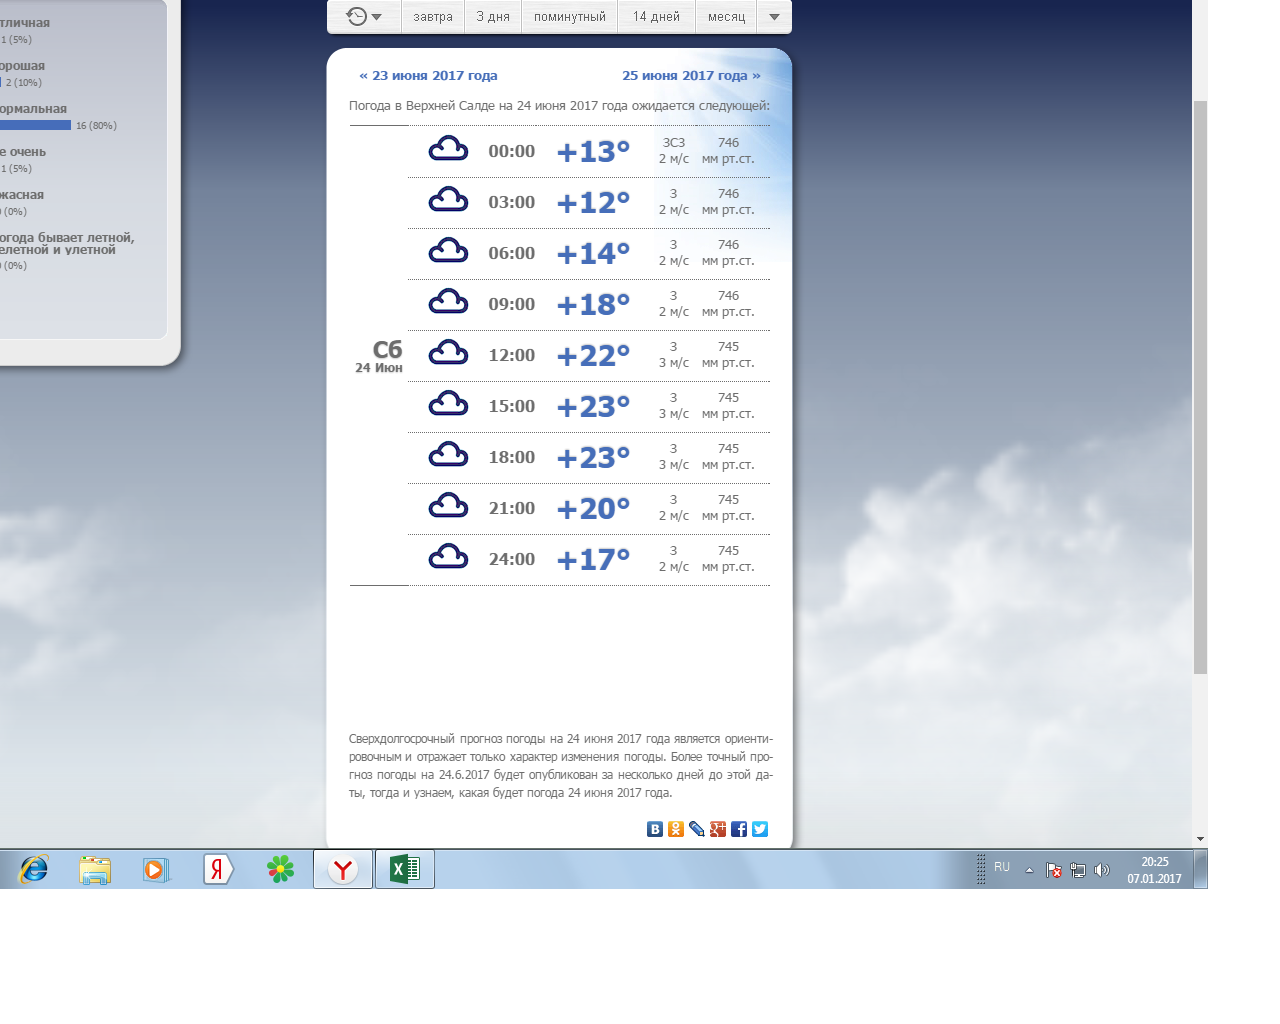Screen dimensions: 1280x1024
Task: Share page via VKontakte icon
Action: tap(655, 829)
